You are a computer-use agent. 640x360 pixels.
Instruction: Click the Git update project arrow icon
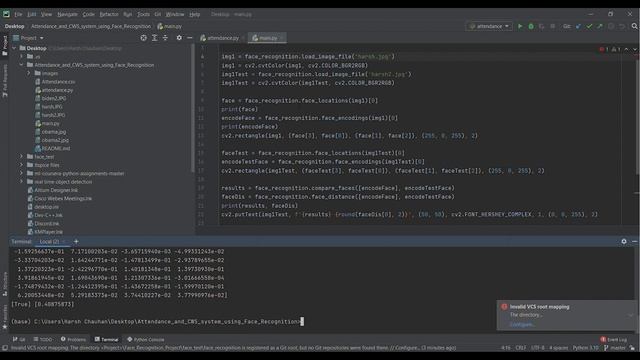[x=578, y=26]
